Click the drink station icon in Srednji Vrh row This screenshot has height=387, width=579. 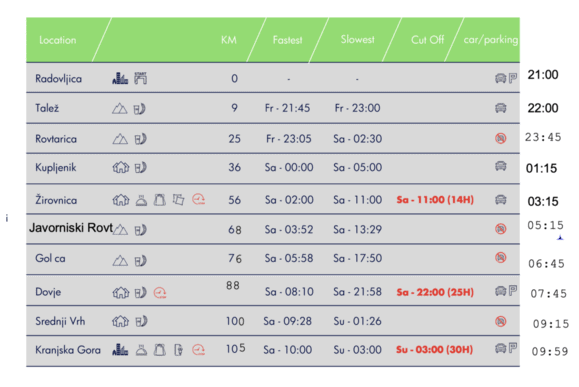(141, 321)
